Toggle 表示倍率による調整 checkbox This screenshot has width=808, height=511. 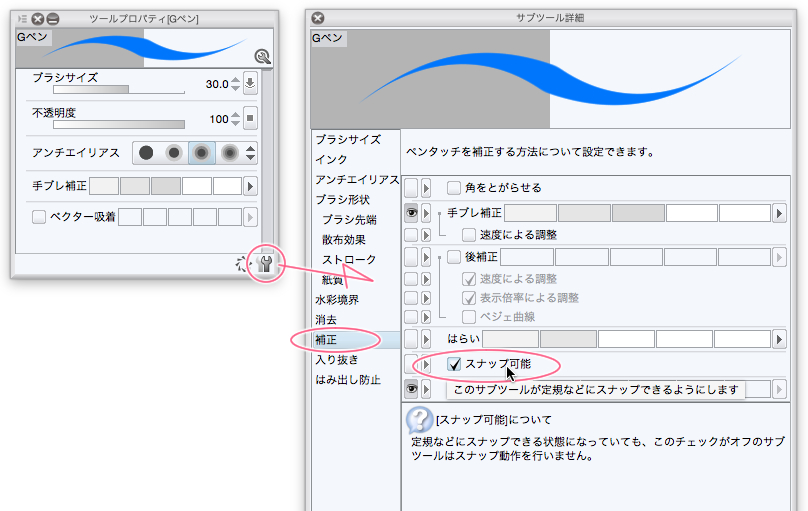tap(468, 298)
